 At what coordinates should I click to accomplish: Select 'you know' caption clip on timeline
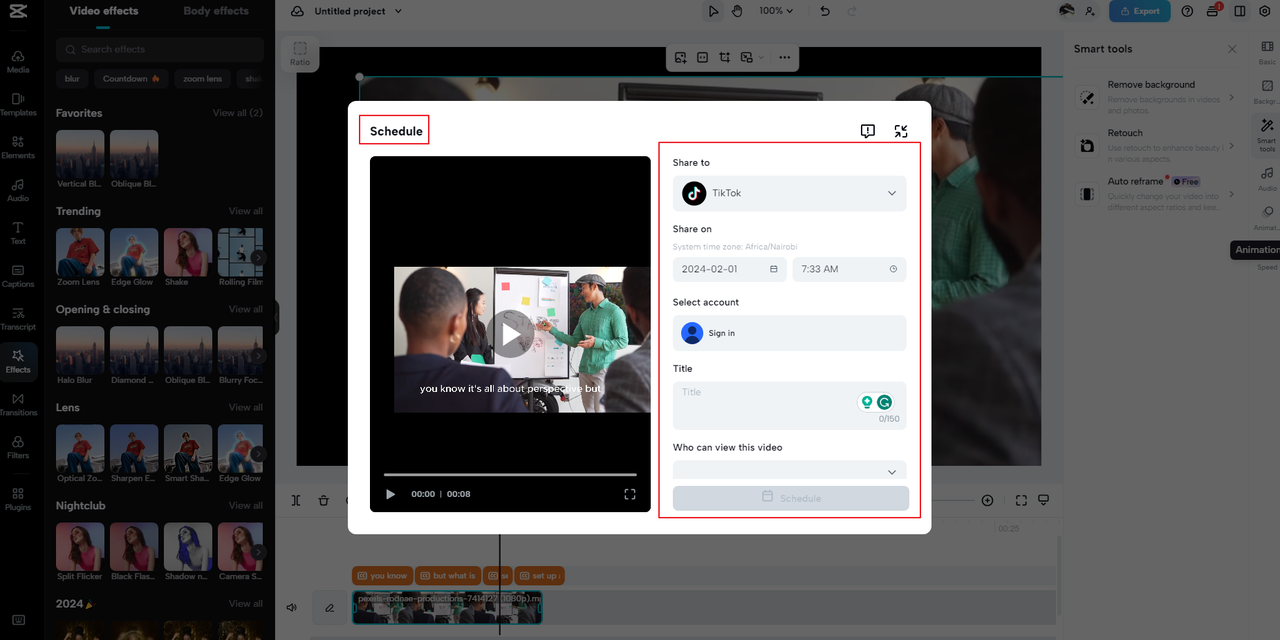point(381,576)
